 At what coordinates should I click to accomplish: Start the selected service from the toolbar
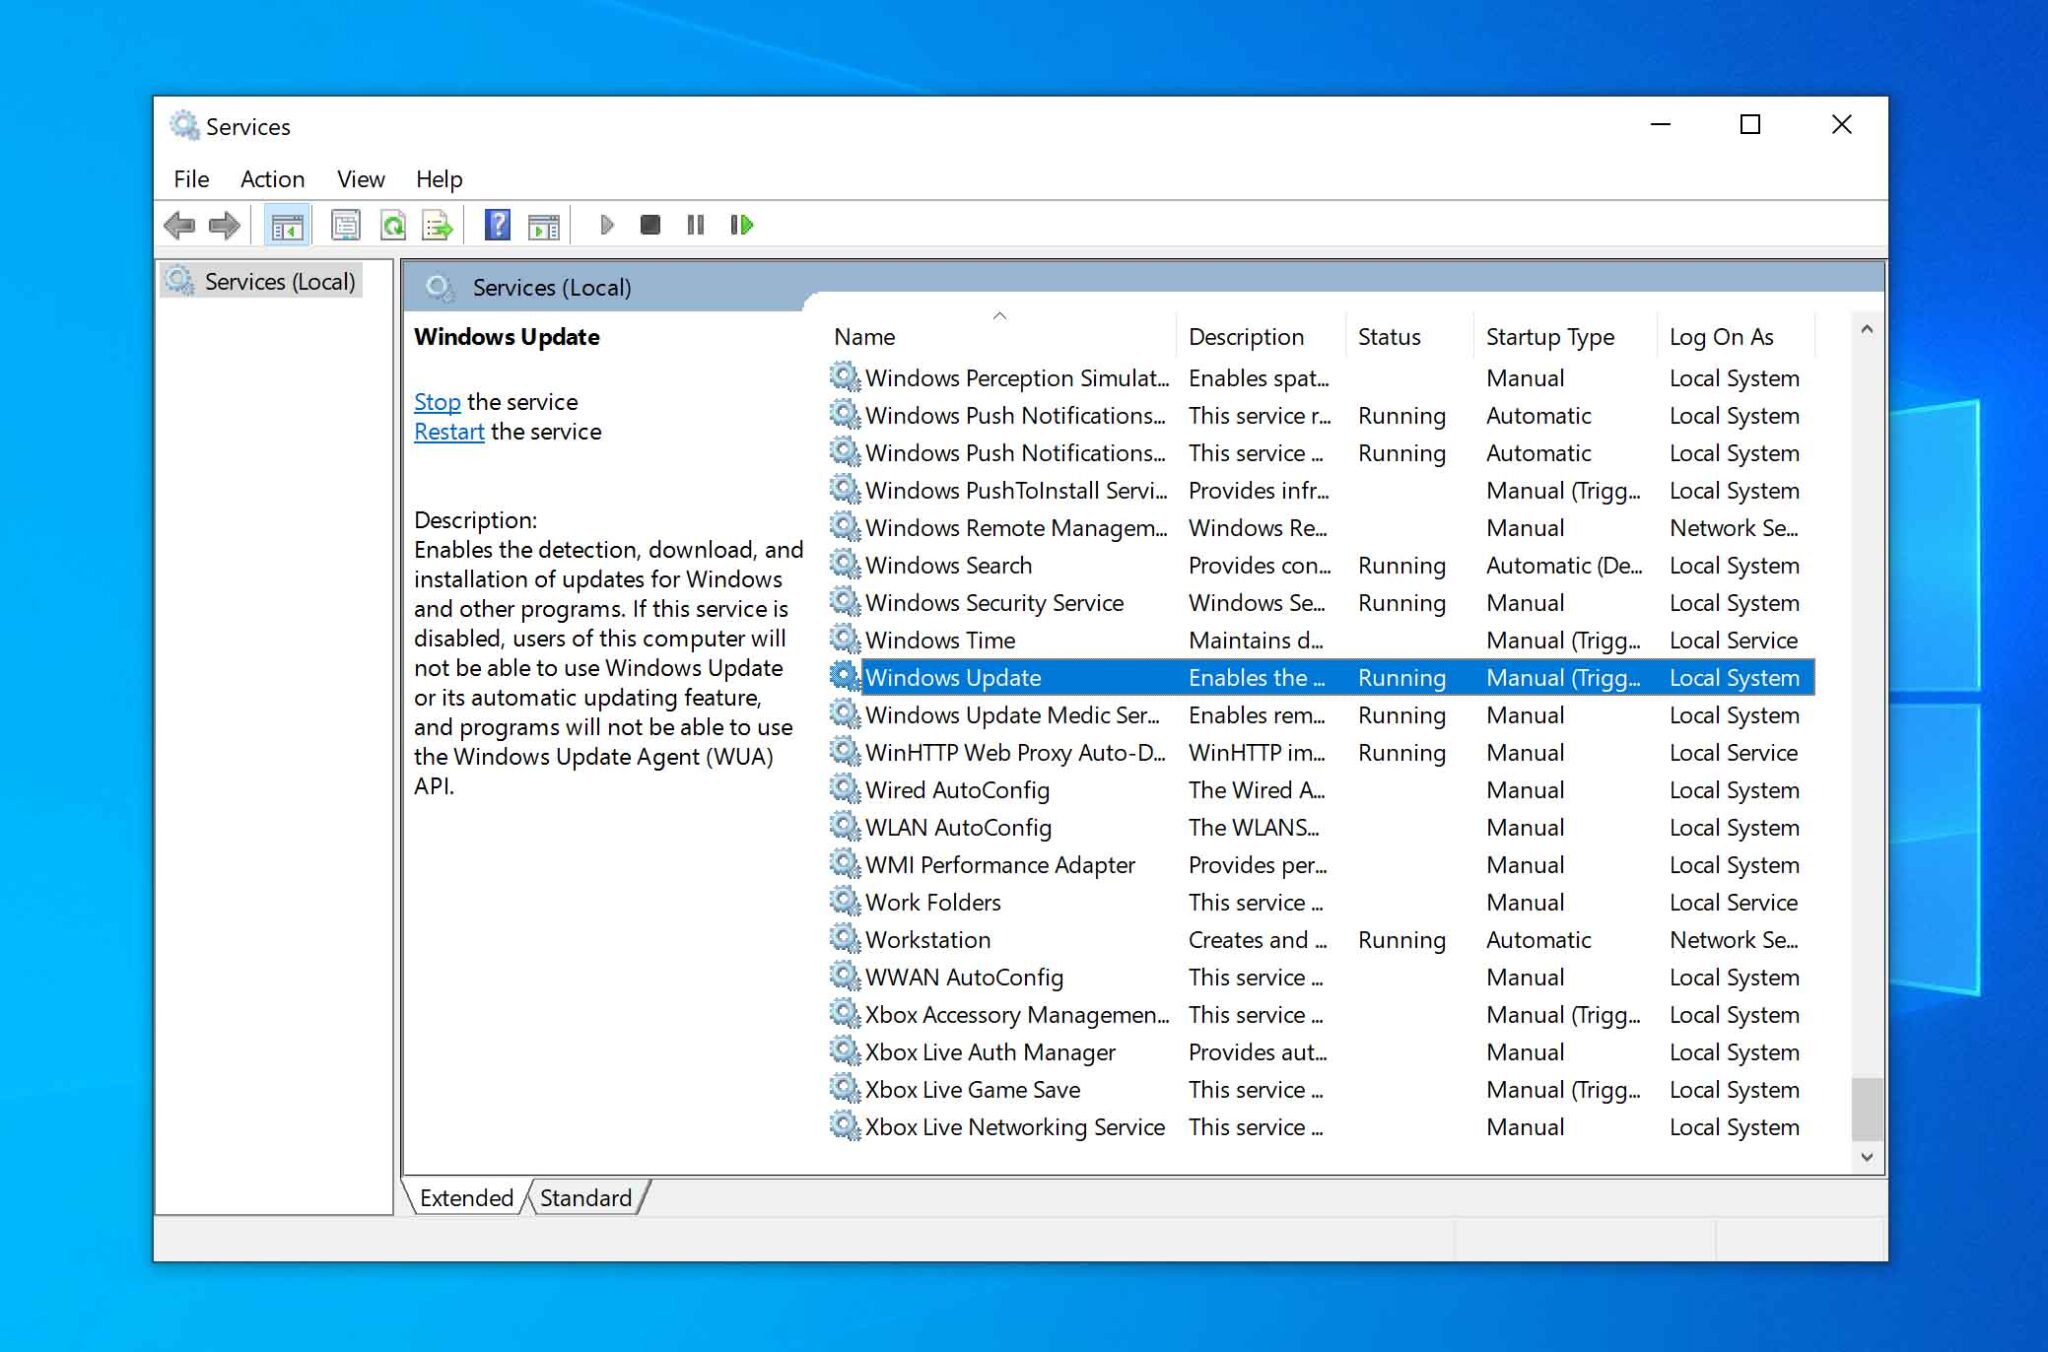[x=607, y=224]
